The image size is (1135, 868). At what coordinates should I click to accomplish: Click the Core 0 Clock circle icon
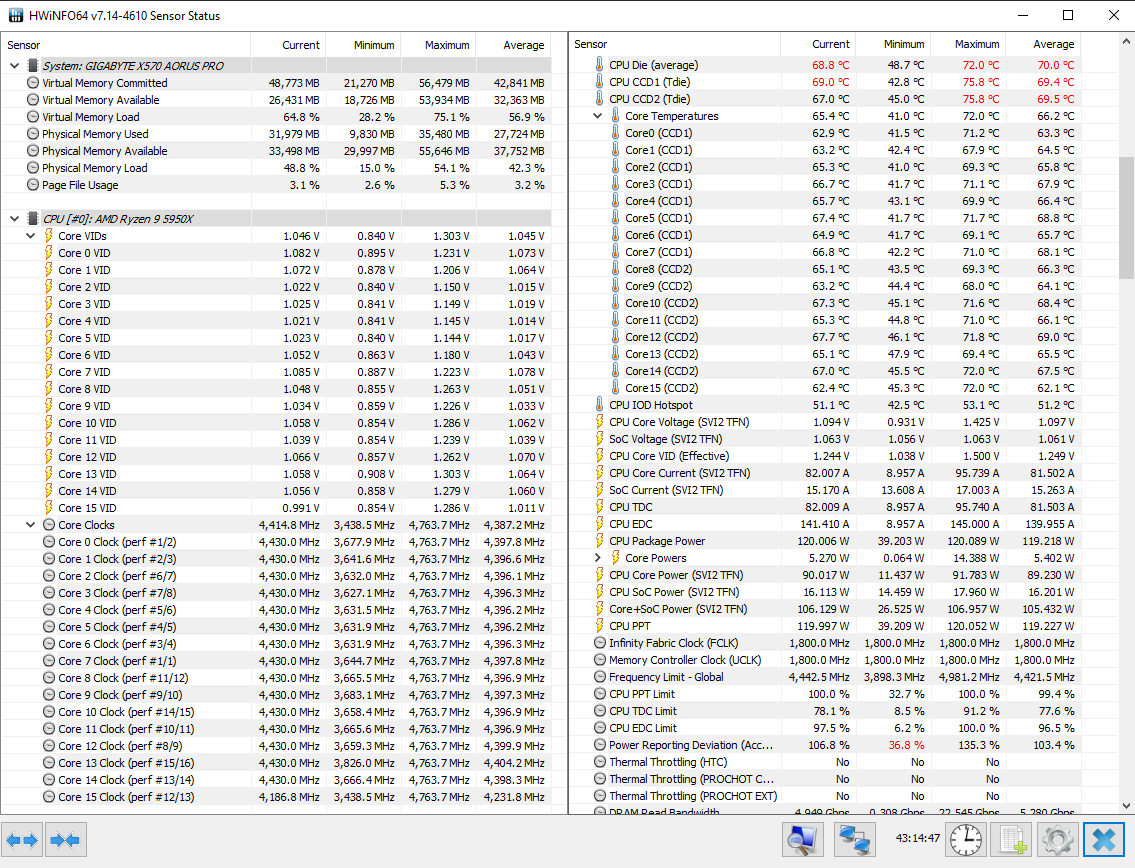tap(48, 542)
